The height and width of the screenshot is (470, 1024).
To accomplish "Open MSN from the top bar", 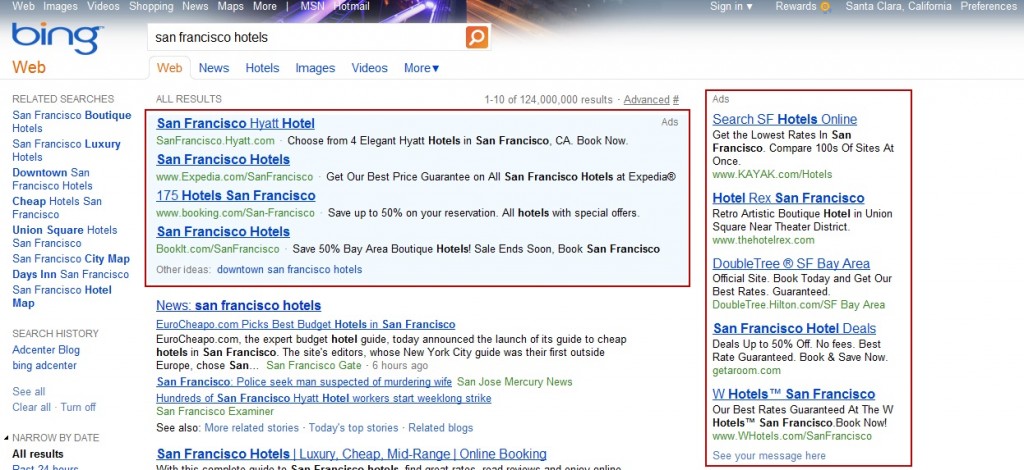I will point(312,7).
